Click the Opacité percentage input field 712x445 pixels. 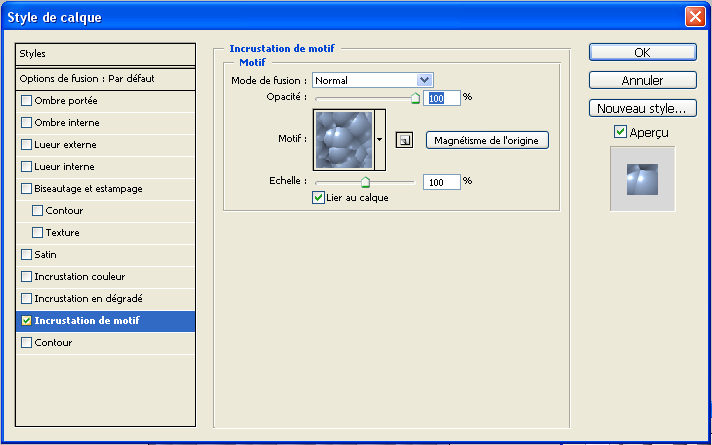coord(442,98)
